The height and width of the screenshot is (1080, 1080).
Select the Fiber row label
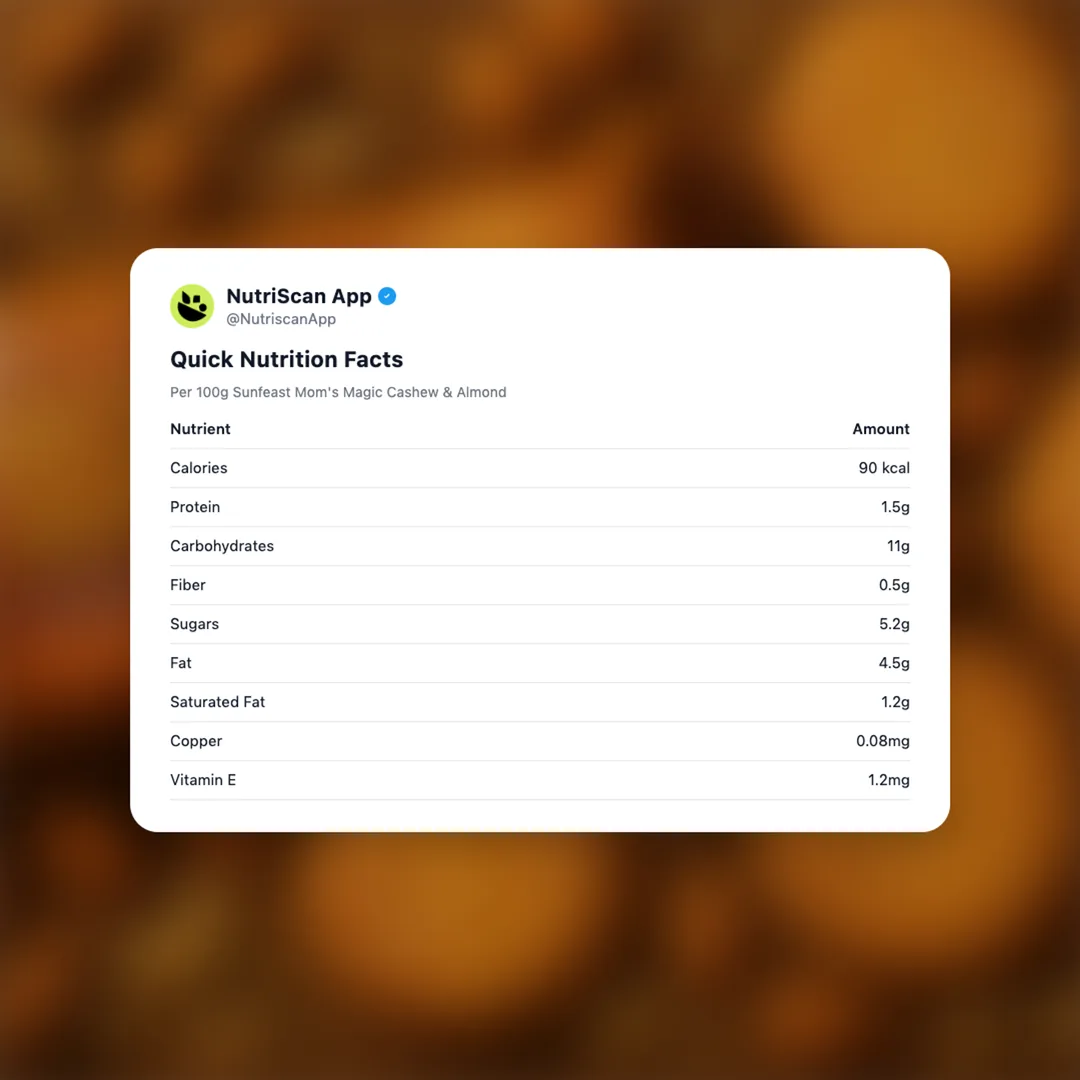click(188, 585)
